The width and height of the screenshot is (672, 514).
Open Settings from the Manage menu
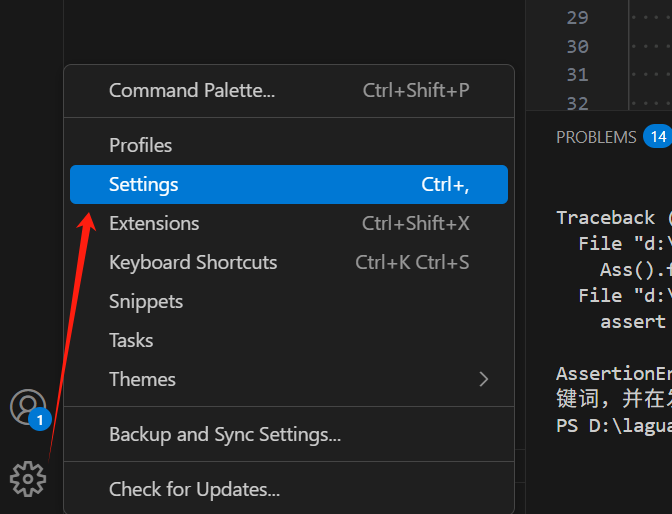pos(289,184)
